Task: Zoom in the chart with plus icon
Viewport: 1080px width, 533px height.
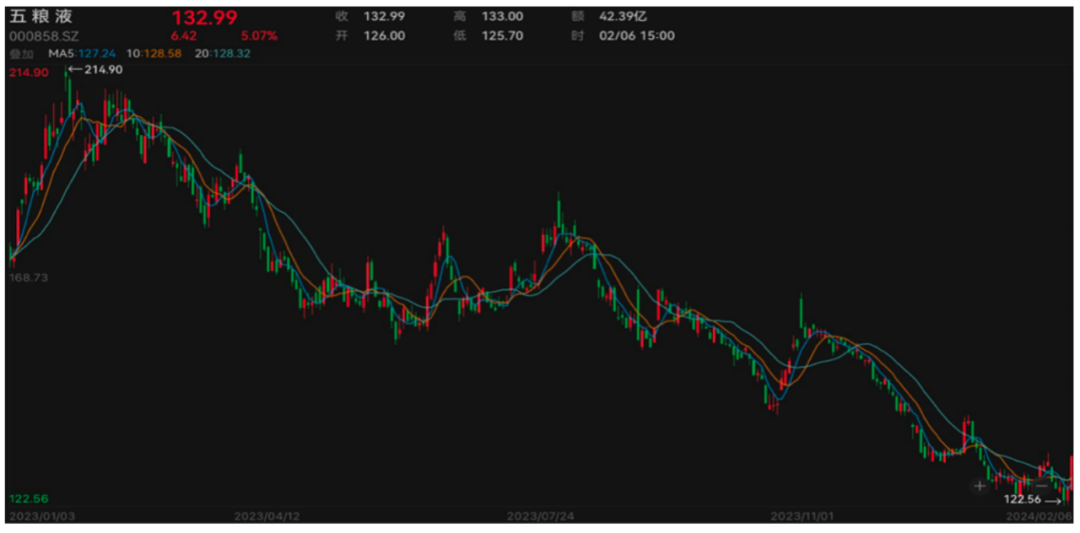Action: 979,486
